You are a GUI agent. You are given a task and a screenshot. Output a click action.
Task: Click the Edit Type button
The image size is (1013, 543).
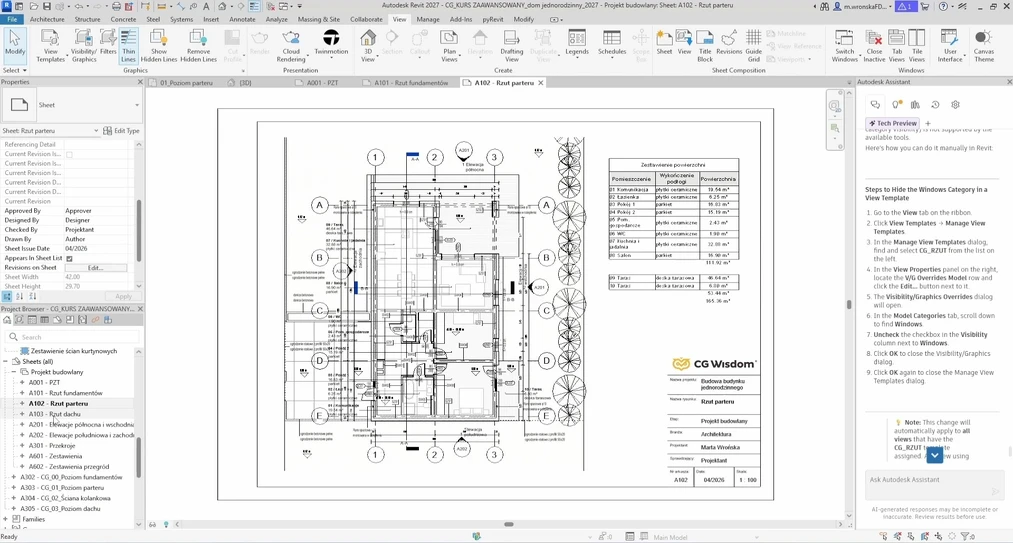(x=121, y=131)
